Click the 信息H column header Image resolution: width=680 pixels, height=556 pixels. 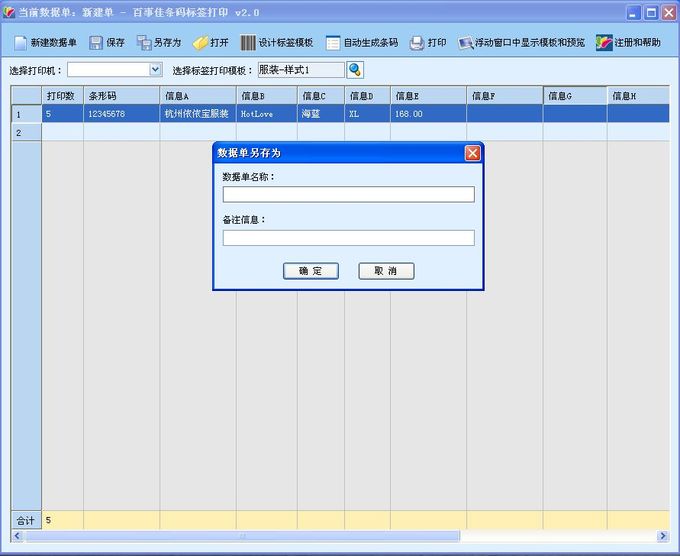[638, 95]
